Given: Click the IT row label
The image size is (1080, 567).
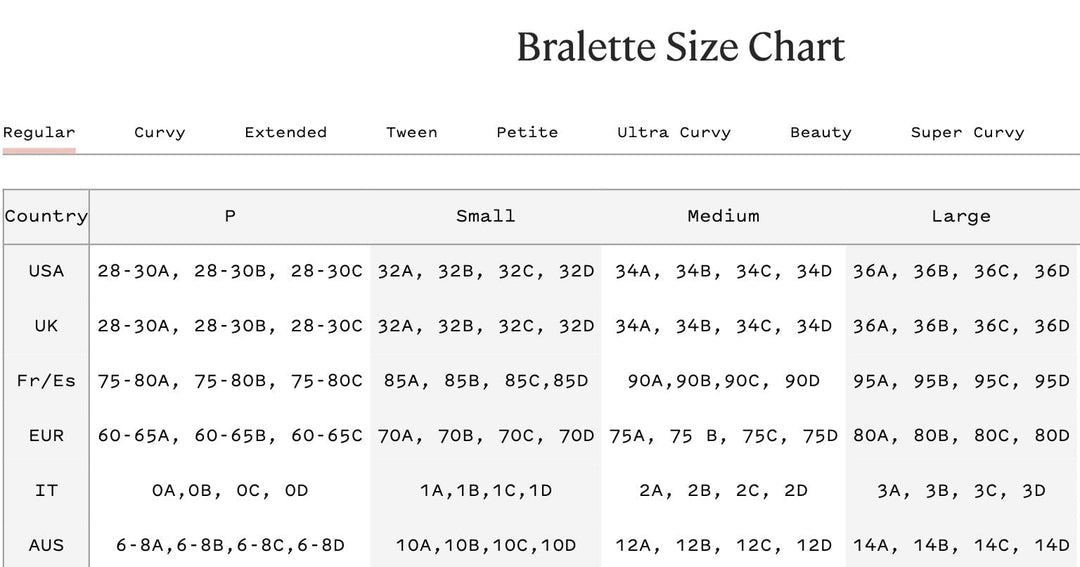Looking at the screenshot, I should (x=46, y=490).
